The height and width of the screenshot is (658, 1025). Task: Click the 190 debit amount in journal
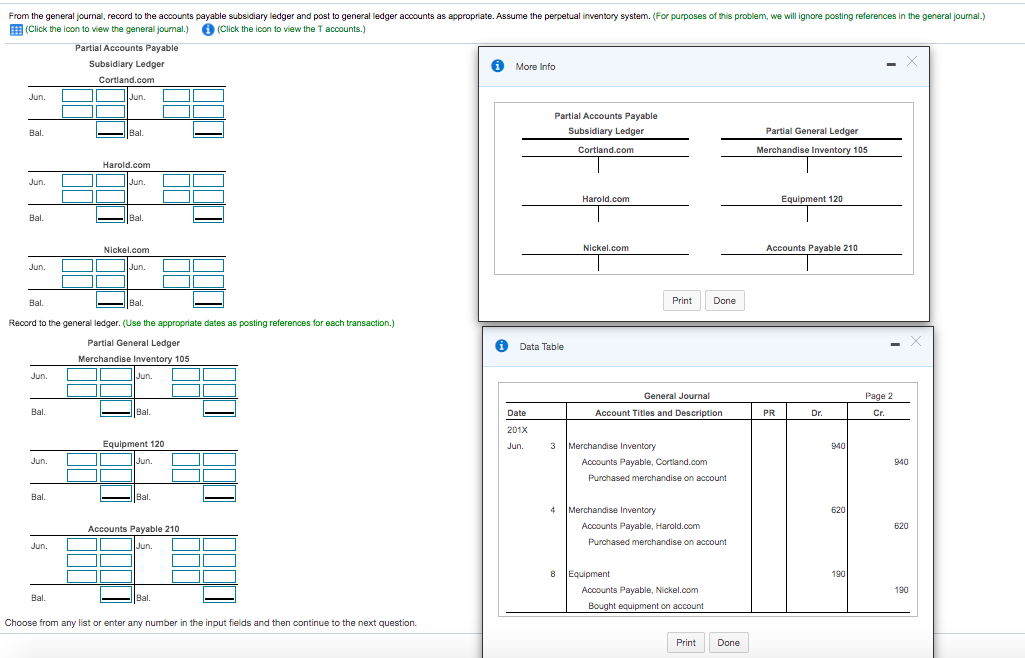coord(838,574)
